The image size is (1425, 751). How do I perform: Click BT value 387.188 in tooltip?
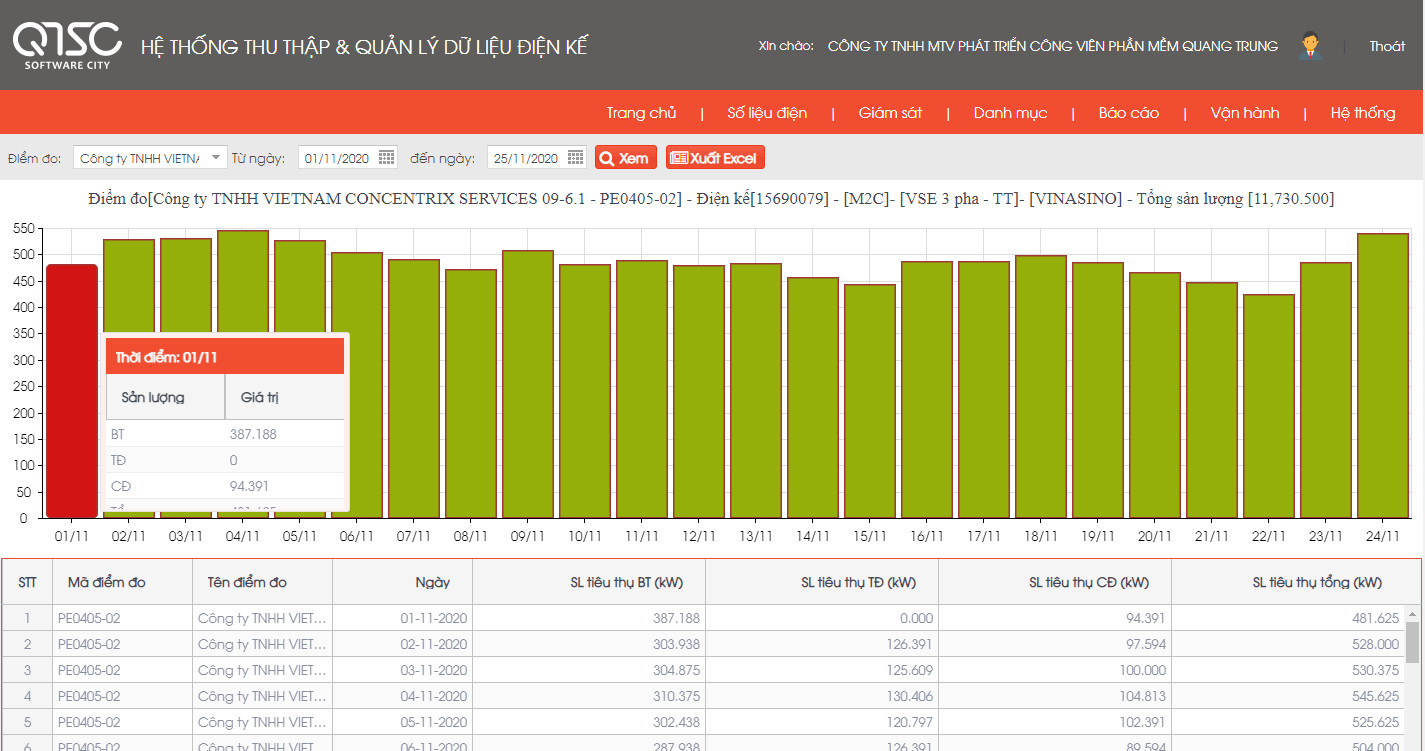coord(253,434)
